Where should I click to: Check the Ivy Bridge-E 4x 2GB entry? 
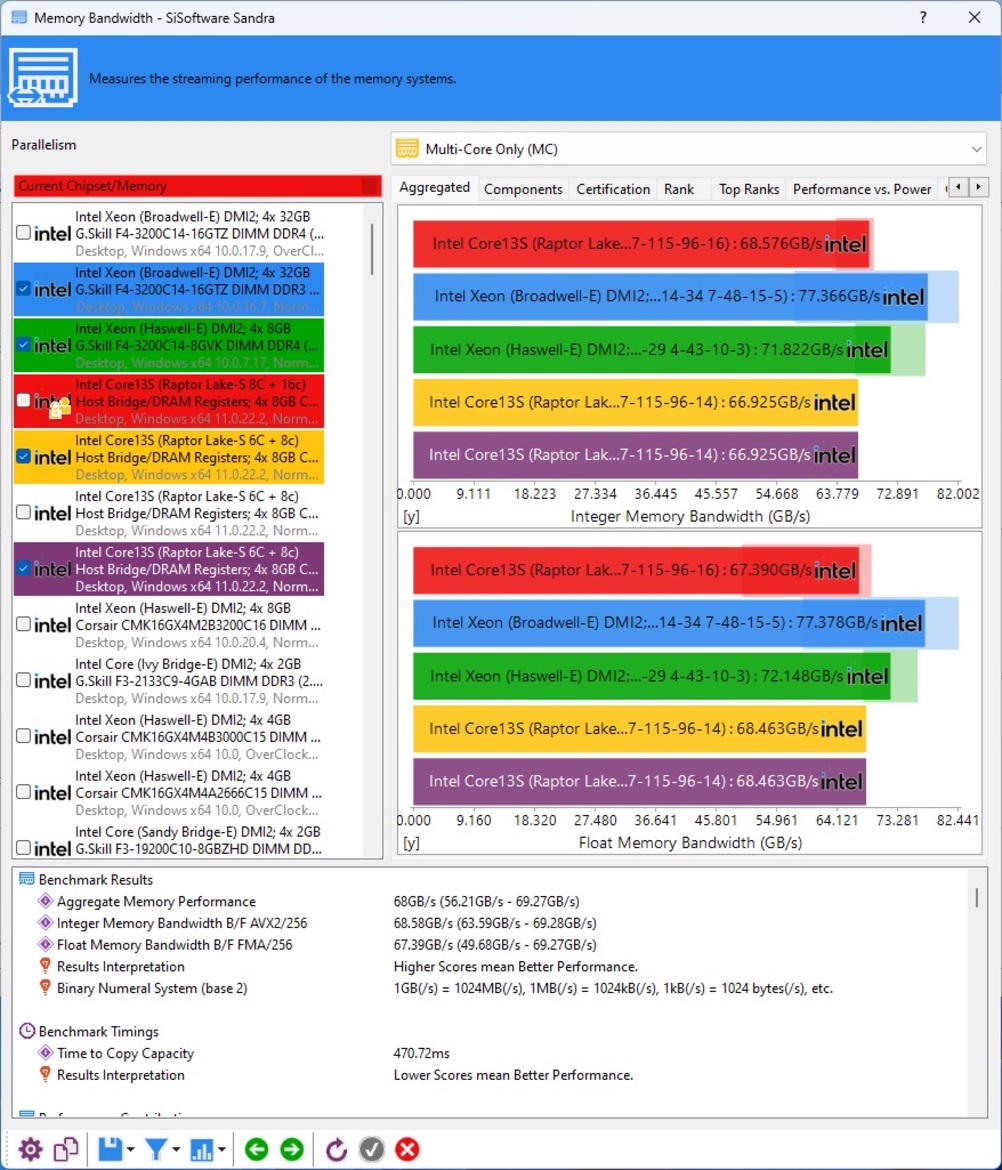23,680
